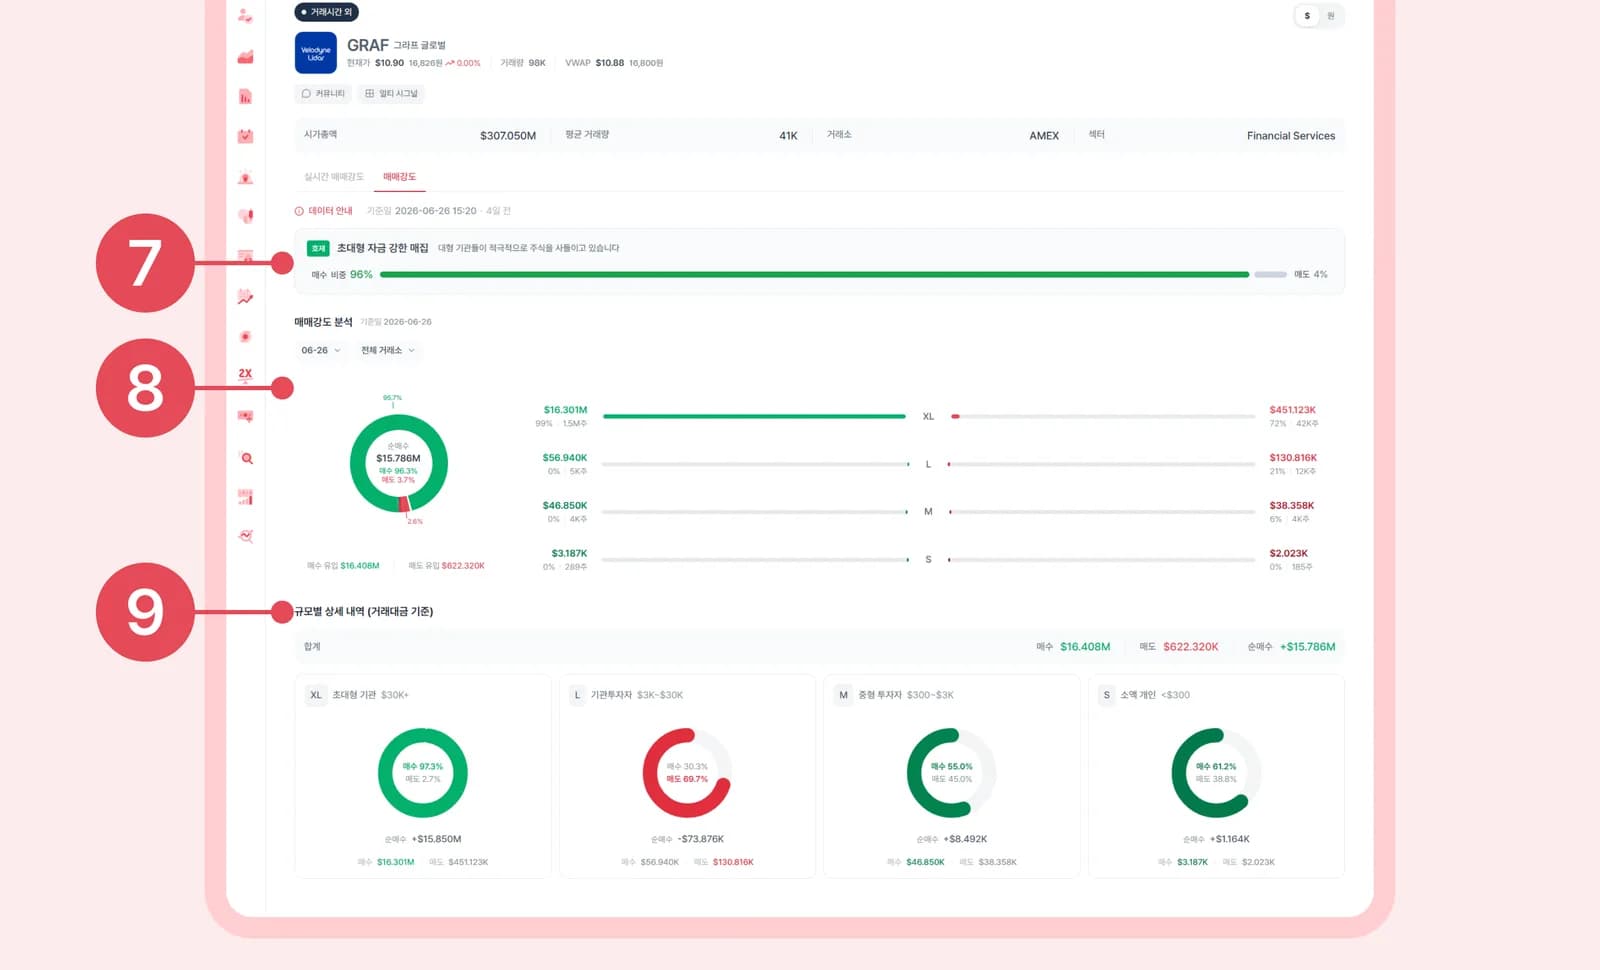Click the 순매수 +$15.786M total value
The image size is (1600, 970).
[x=1307, y=647]
